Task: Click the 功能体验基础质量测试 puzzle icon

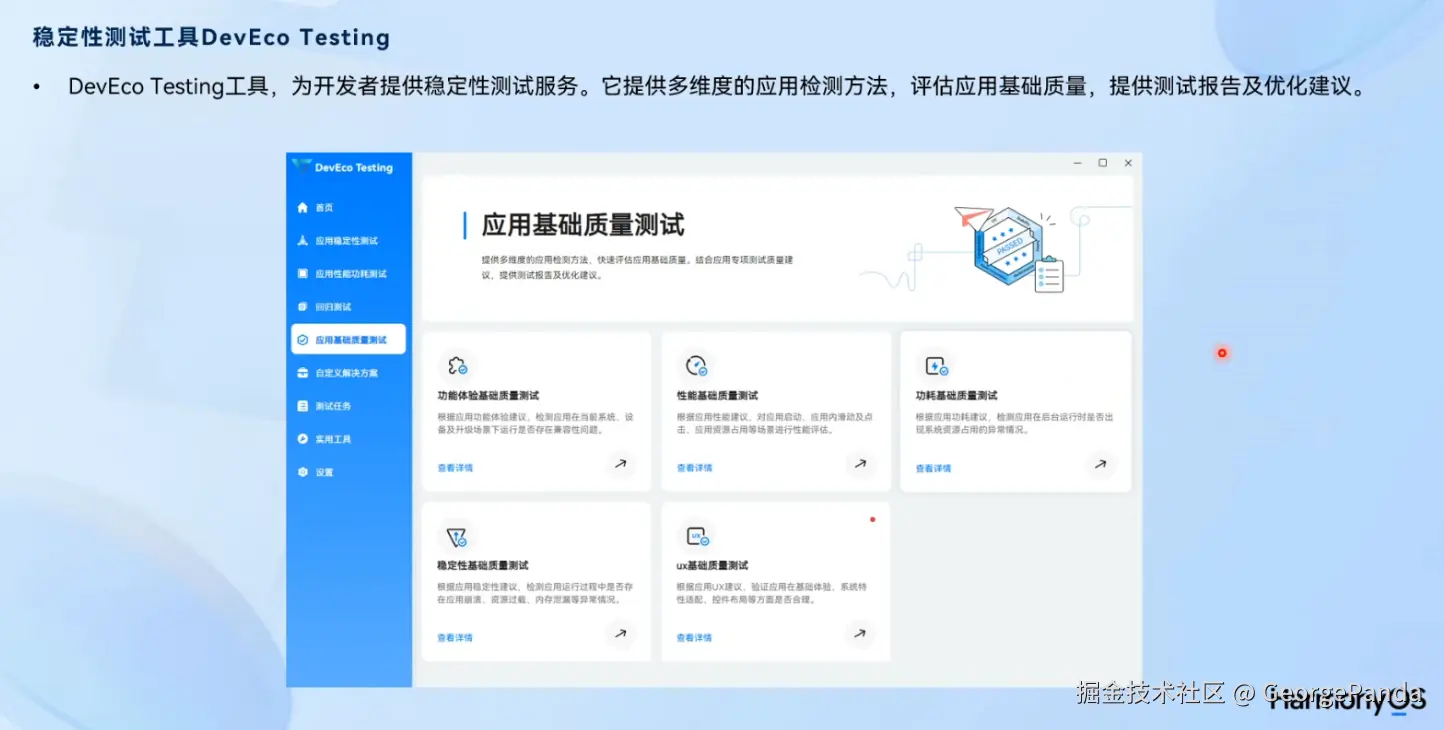Action: point(458,364)
